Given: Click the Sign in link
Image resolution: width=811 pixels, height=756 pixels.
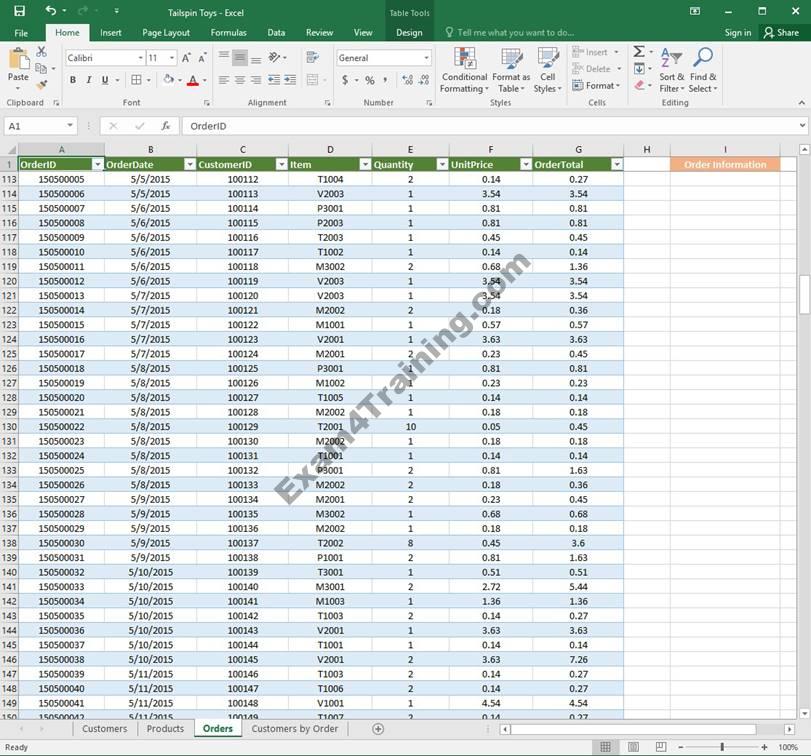Looking at the screenshot, I should pyautogui.click(x=738, y=32).
